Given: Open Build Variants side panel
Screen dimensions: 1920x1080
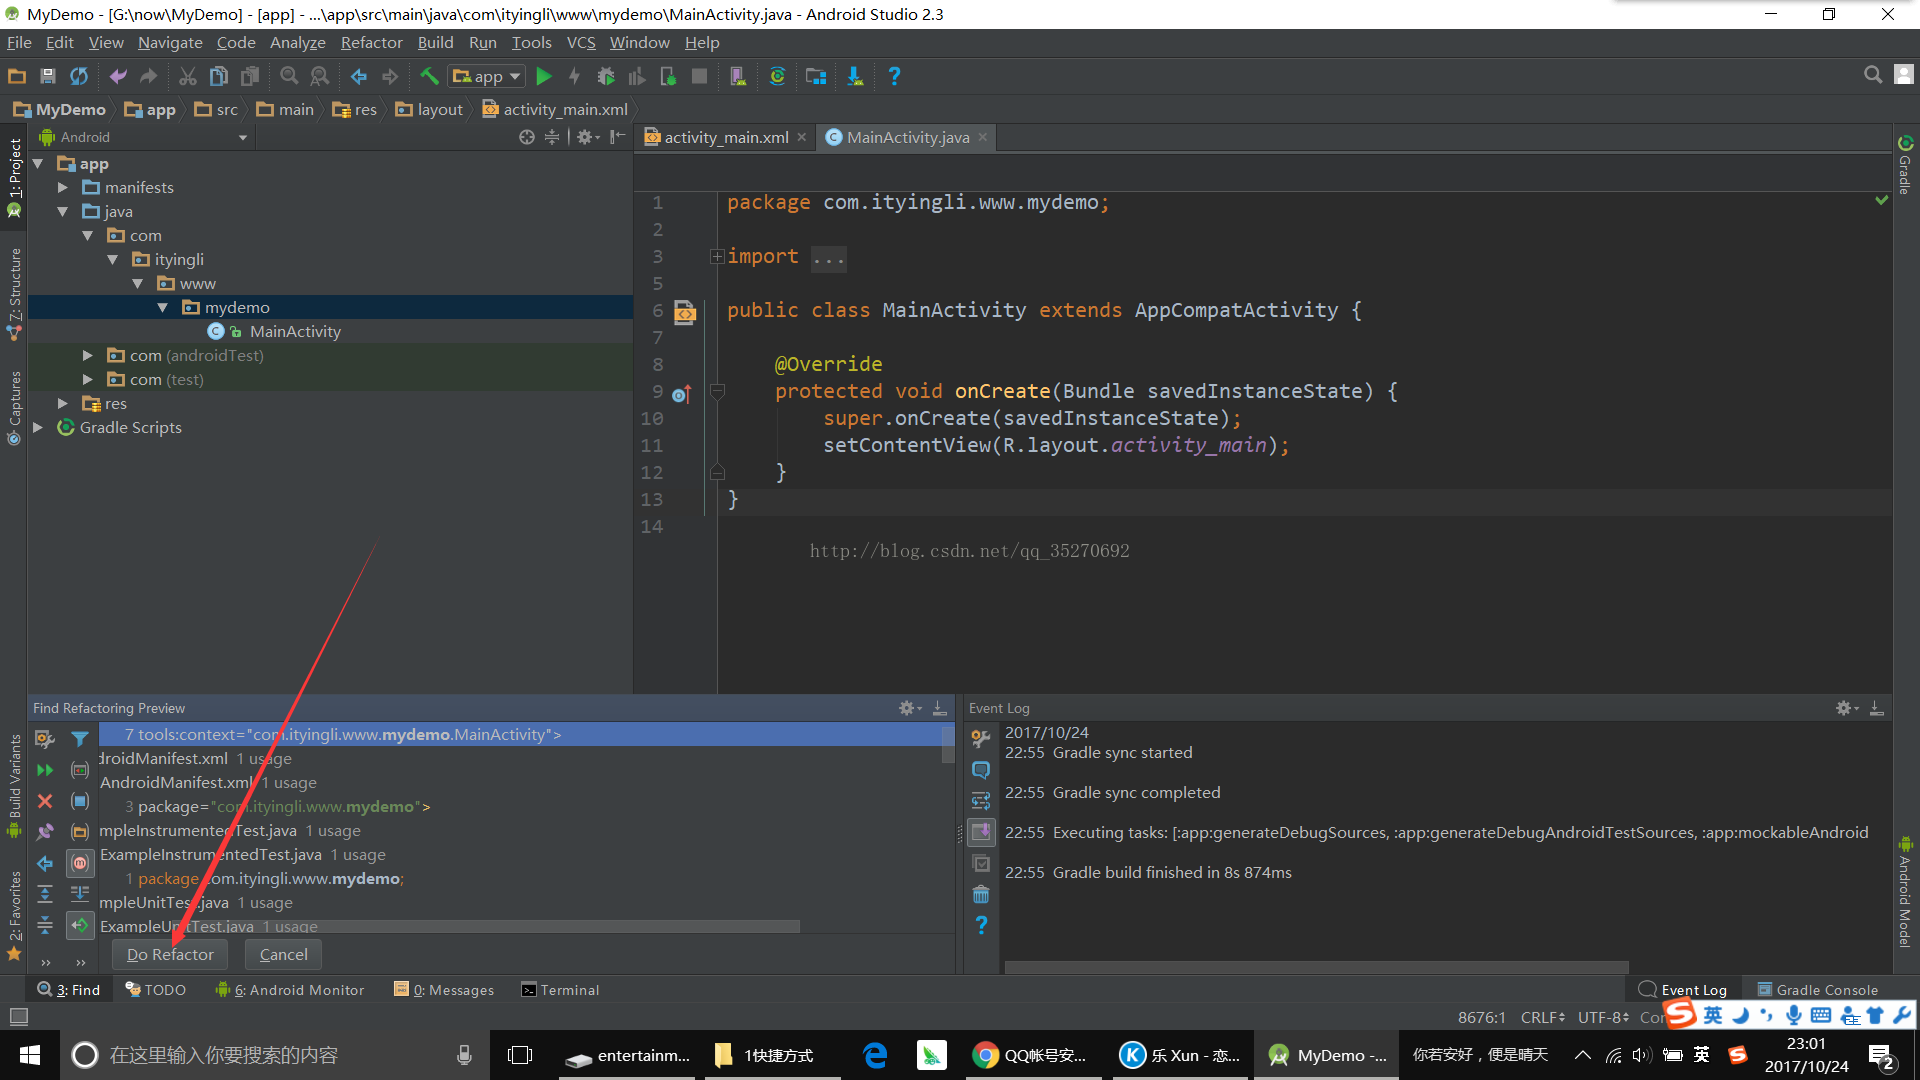Looking at the screenshot, I should tap(14, 787).
